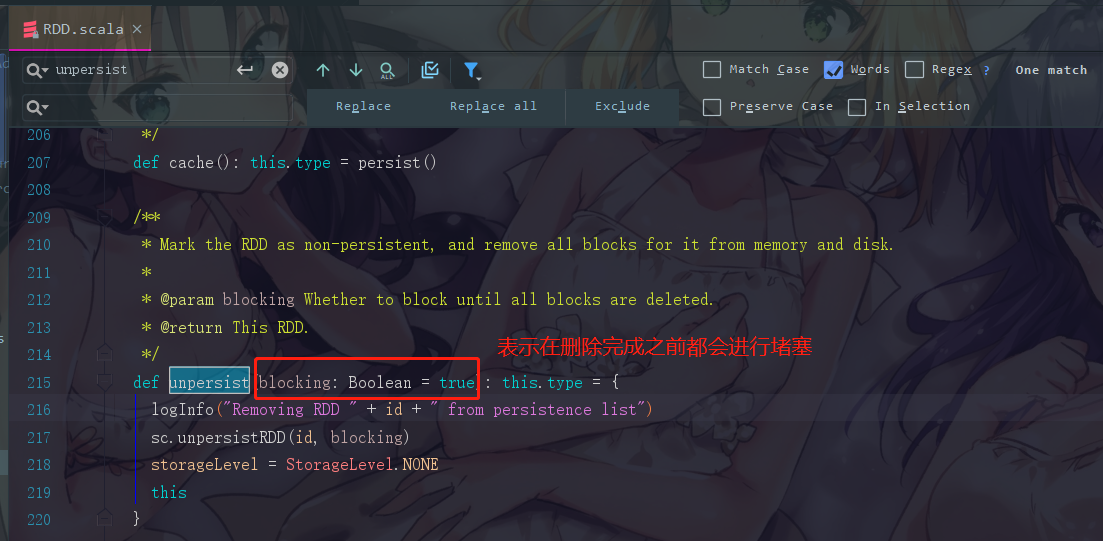Clear the search text with X icon
Screen dimensions: 1103x541
(280, 70)
